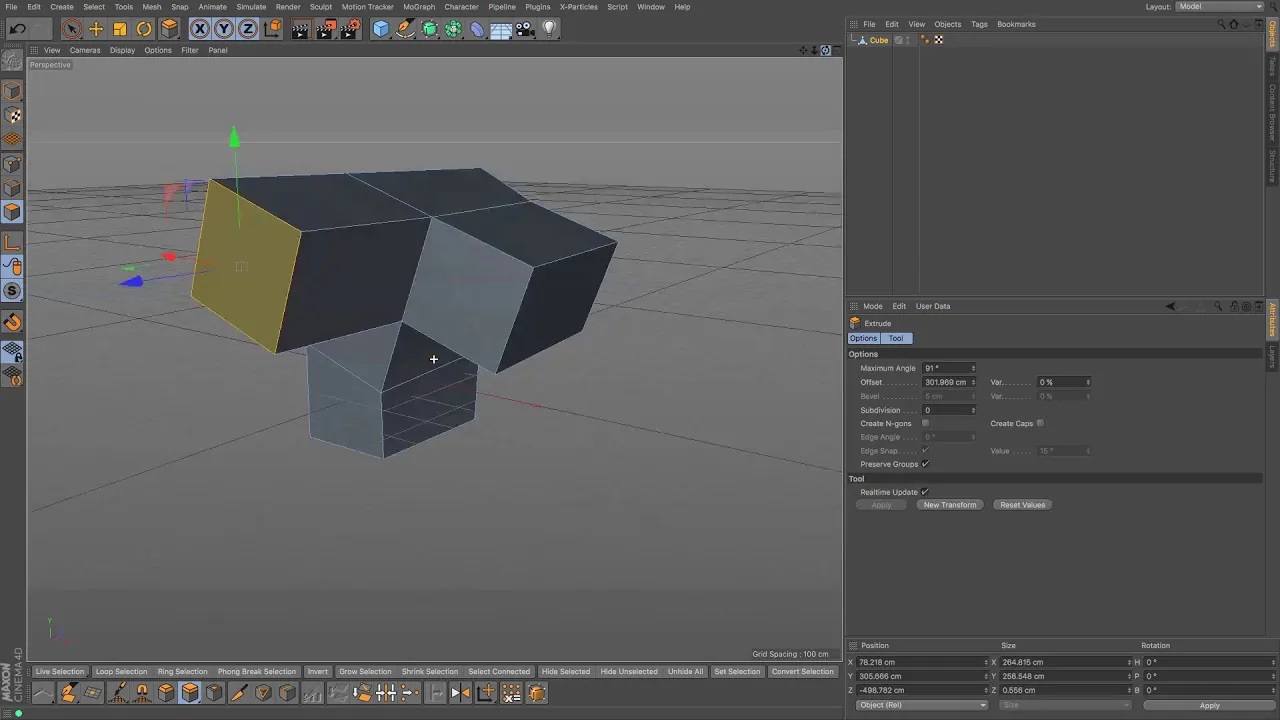
Task: Select the Pen spline tool icon
Action: tap(404, 28)
